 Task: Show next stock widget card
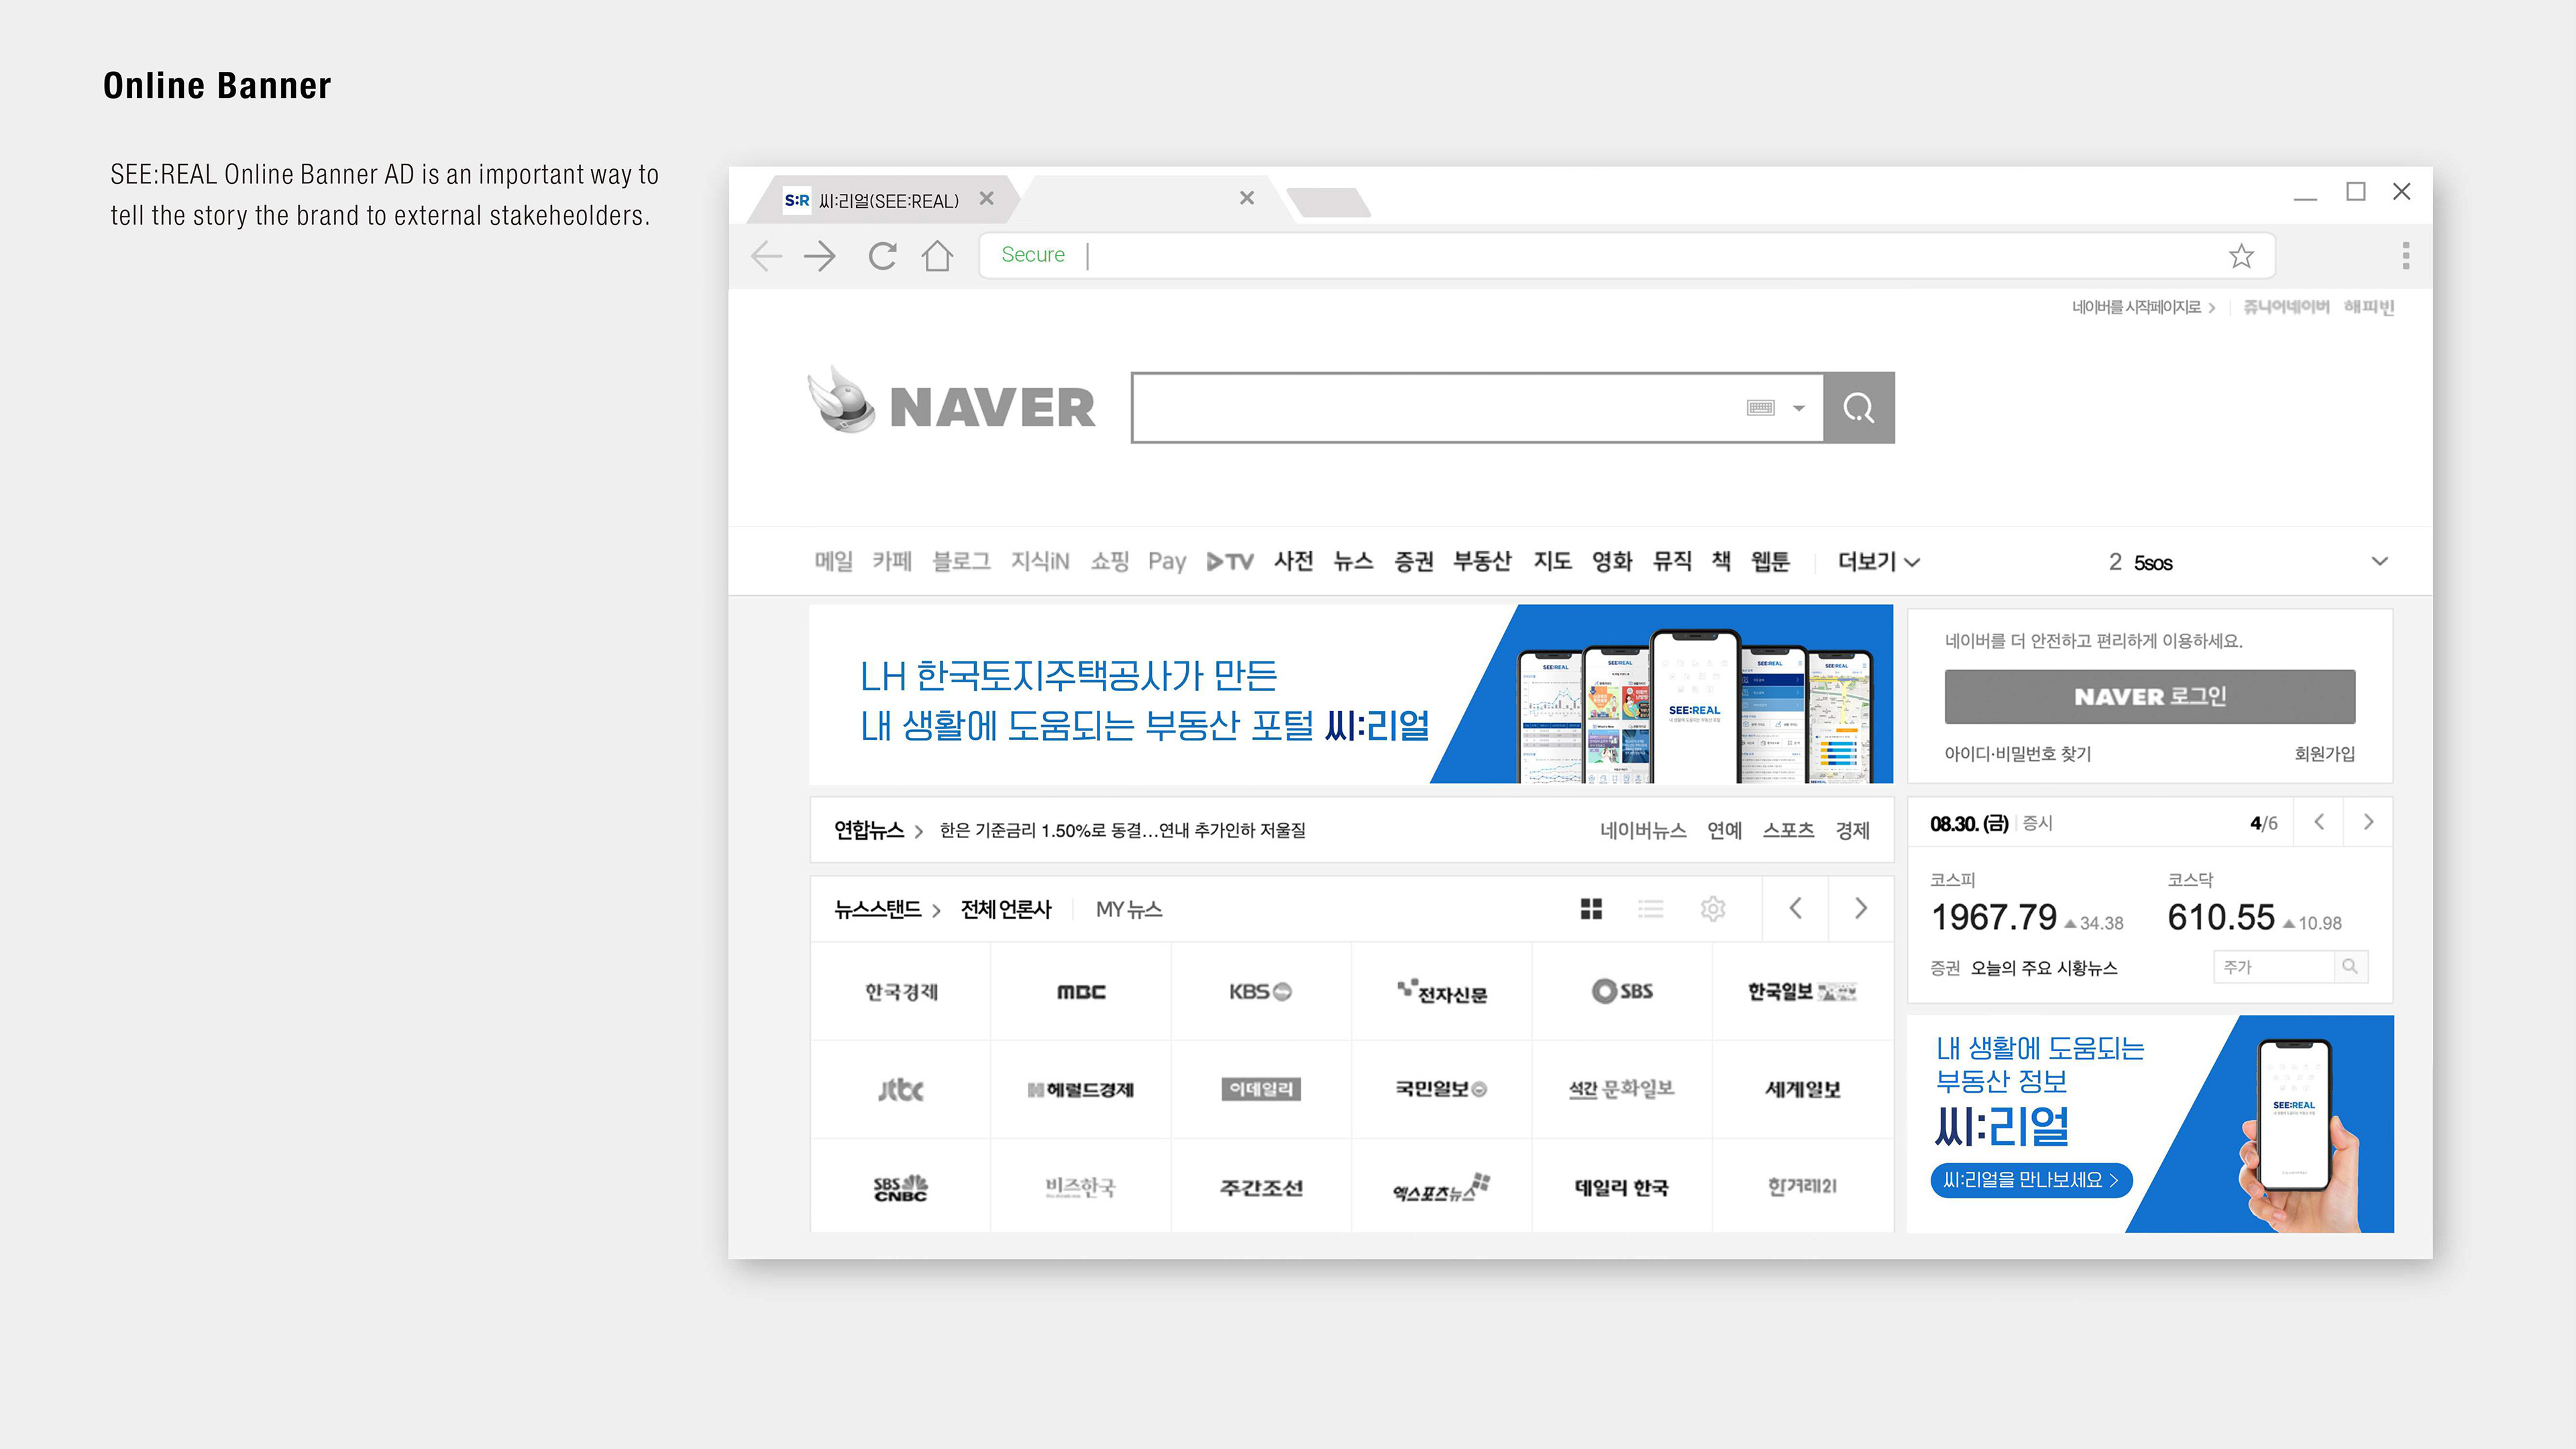2368,822
